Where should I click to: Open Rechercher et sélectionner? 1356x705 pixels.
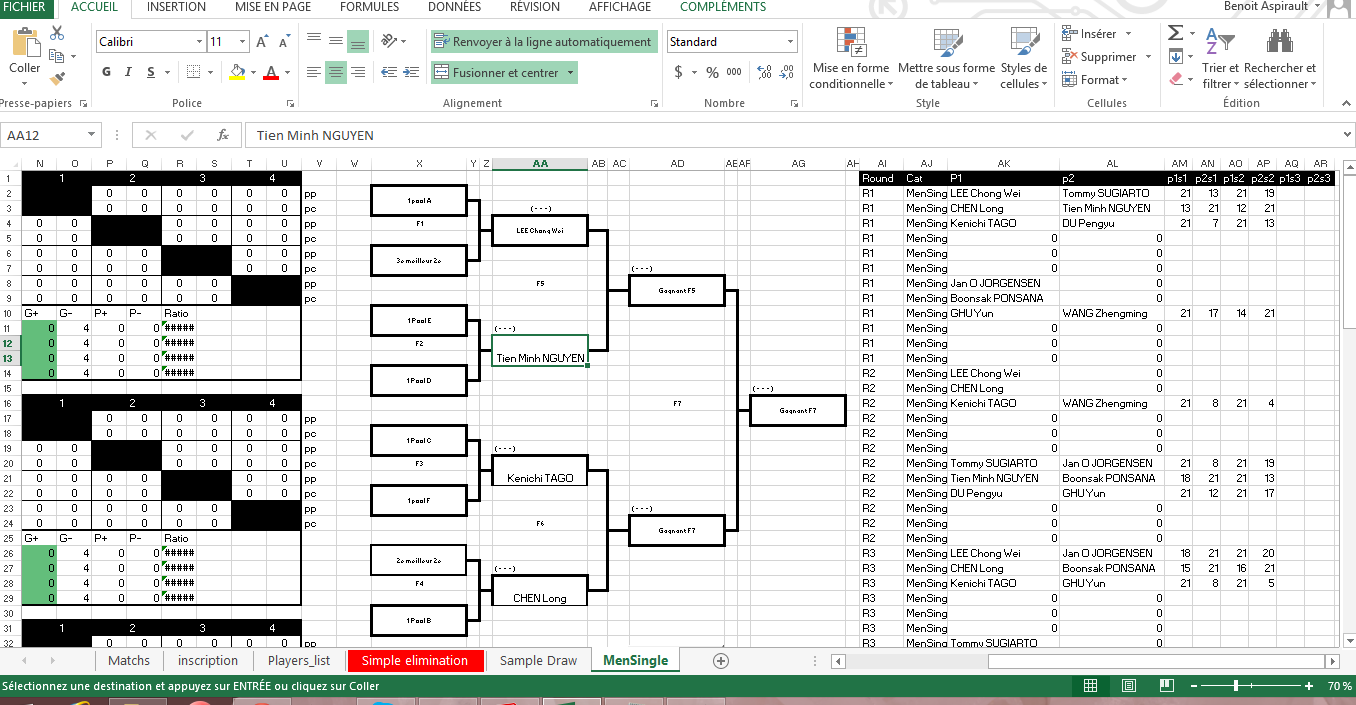pyautogui.click(x=1278, y=57)
